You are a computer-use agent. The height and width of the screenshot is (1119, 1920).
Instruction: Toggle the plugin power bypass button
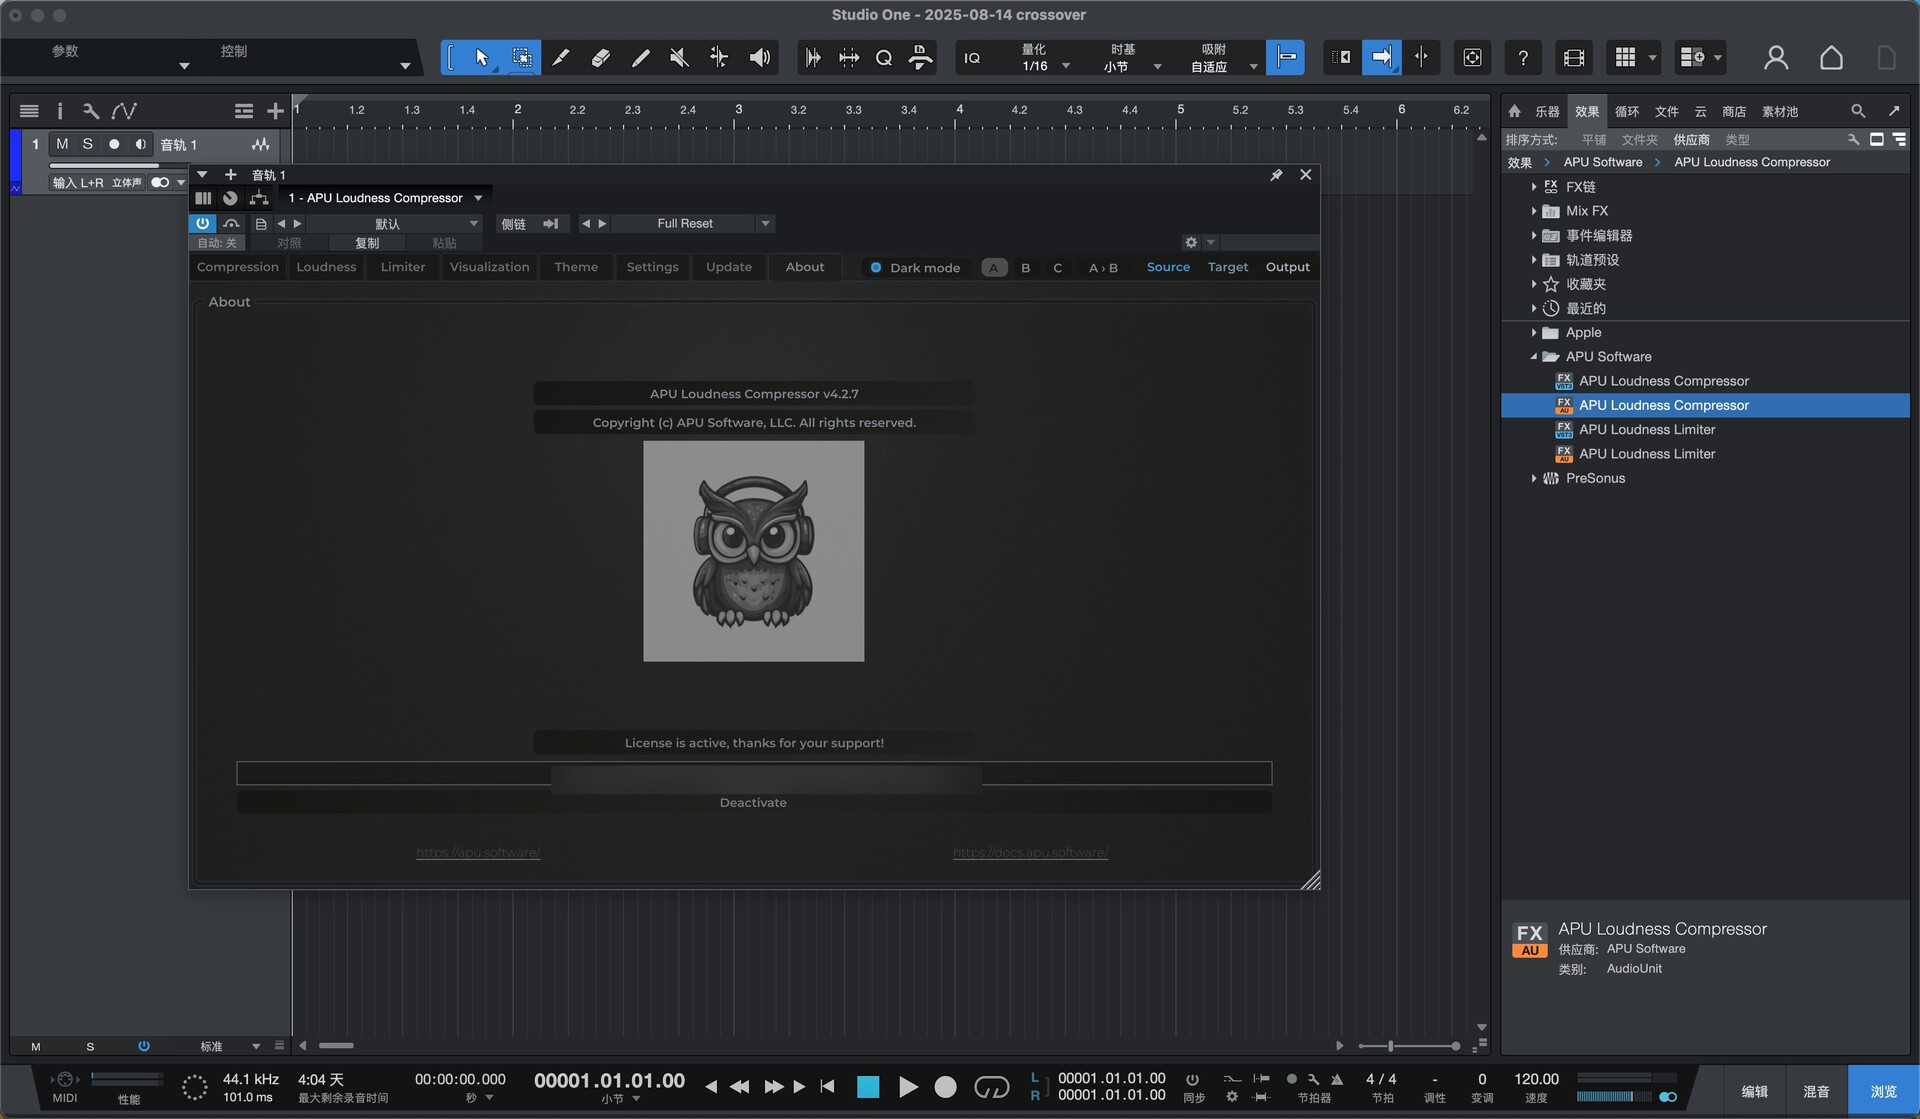tap(202, 224)
